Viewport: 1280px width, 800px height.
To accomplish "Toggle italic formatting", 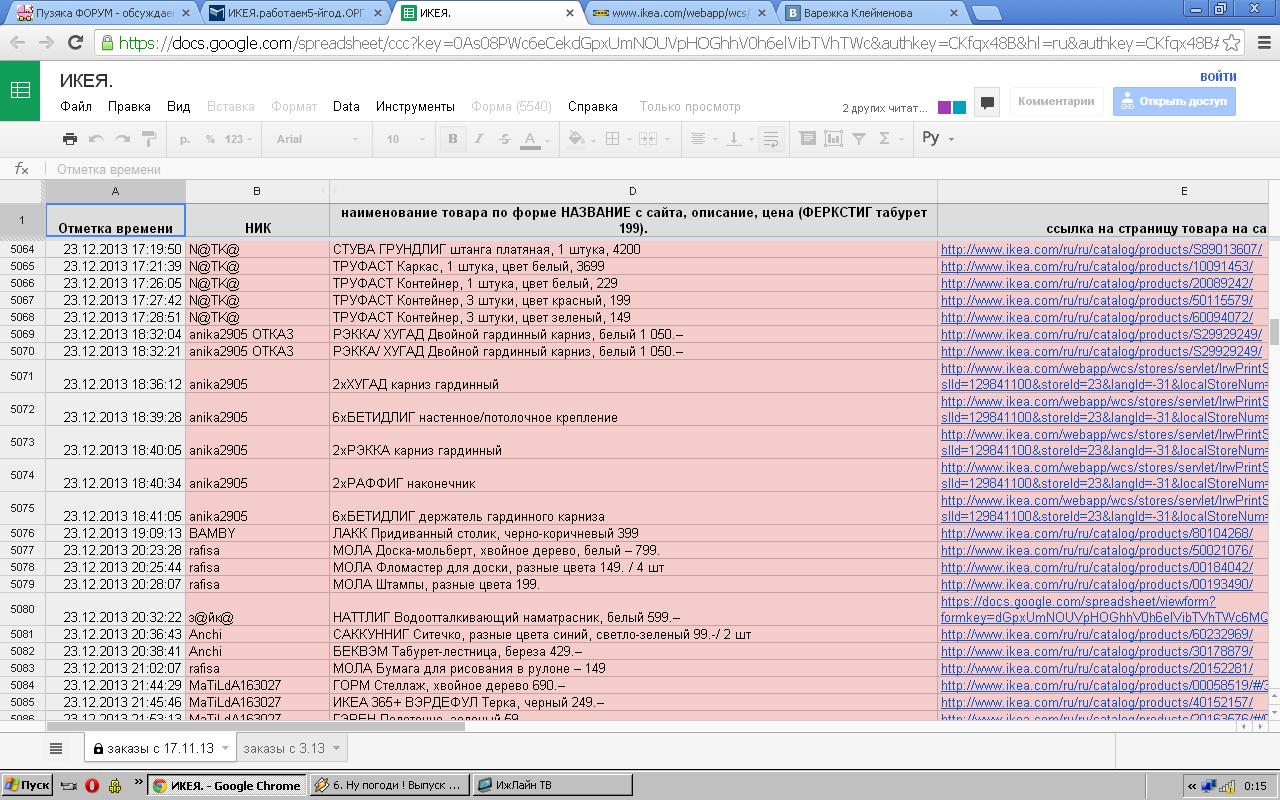I will tap(479, 139).
